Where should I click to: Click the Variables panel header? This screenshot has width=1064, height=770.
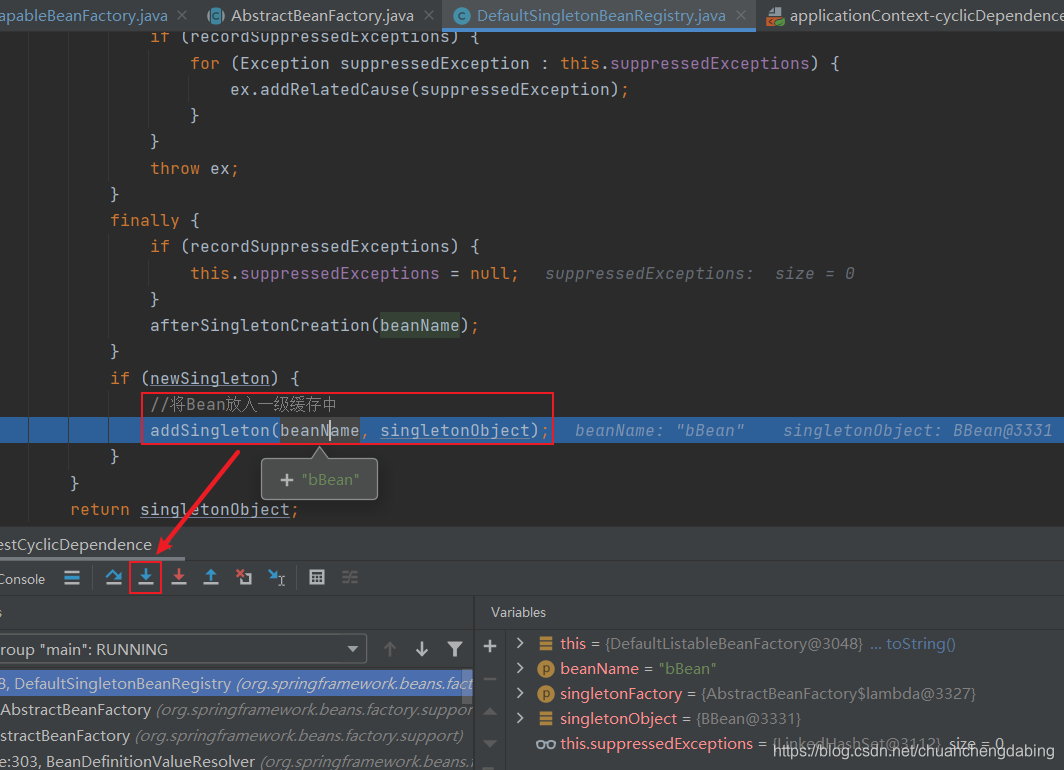point(518,613)
